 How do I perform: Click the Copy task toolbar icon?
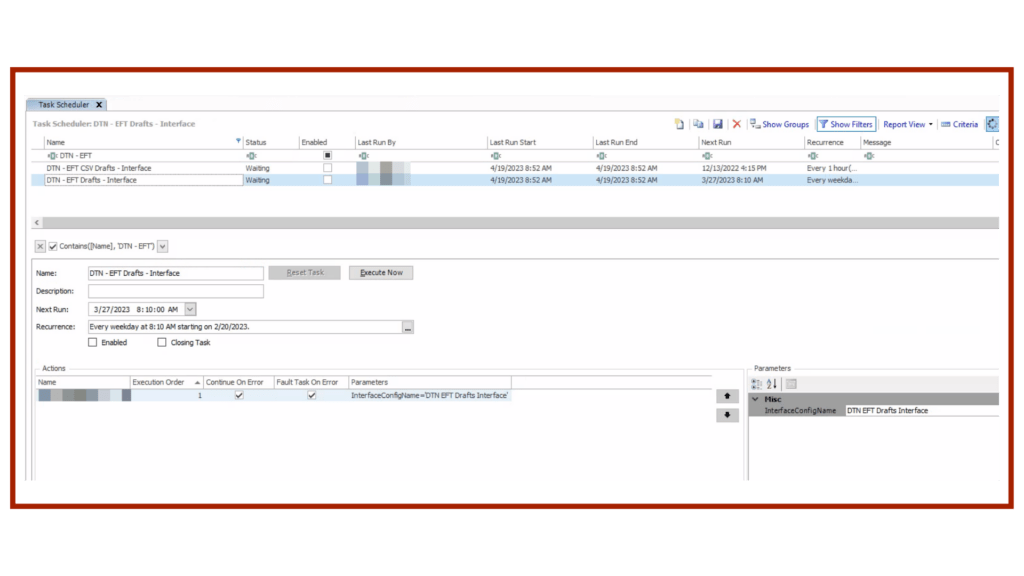[x=698, y=124]
